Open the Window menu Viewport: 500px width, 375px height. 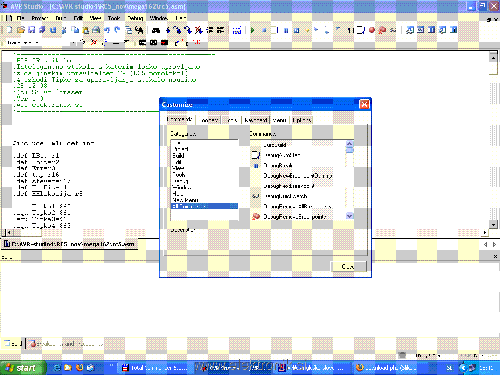click(x=158, y=18)
